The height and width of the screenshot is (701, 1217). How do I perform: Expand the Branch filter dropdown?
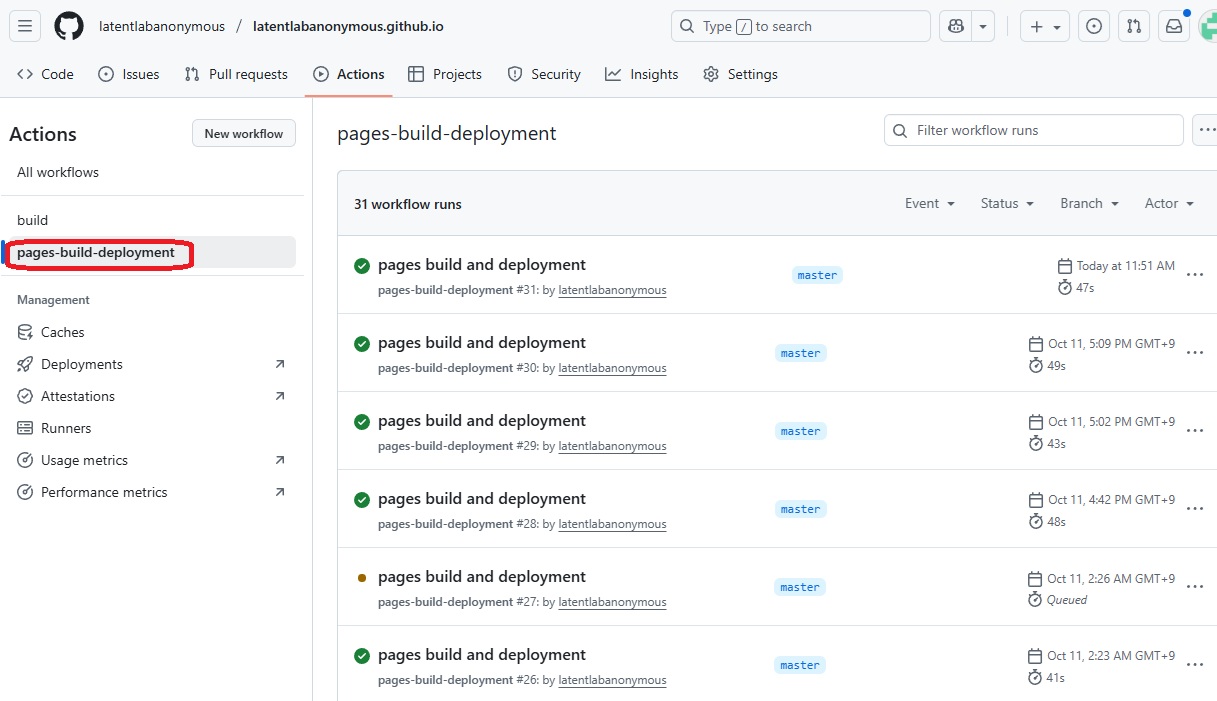coord(1089,203)
